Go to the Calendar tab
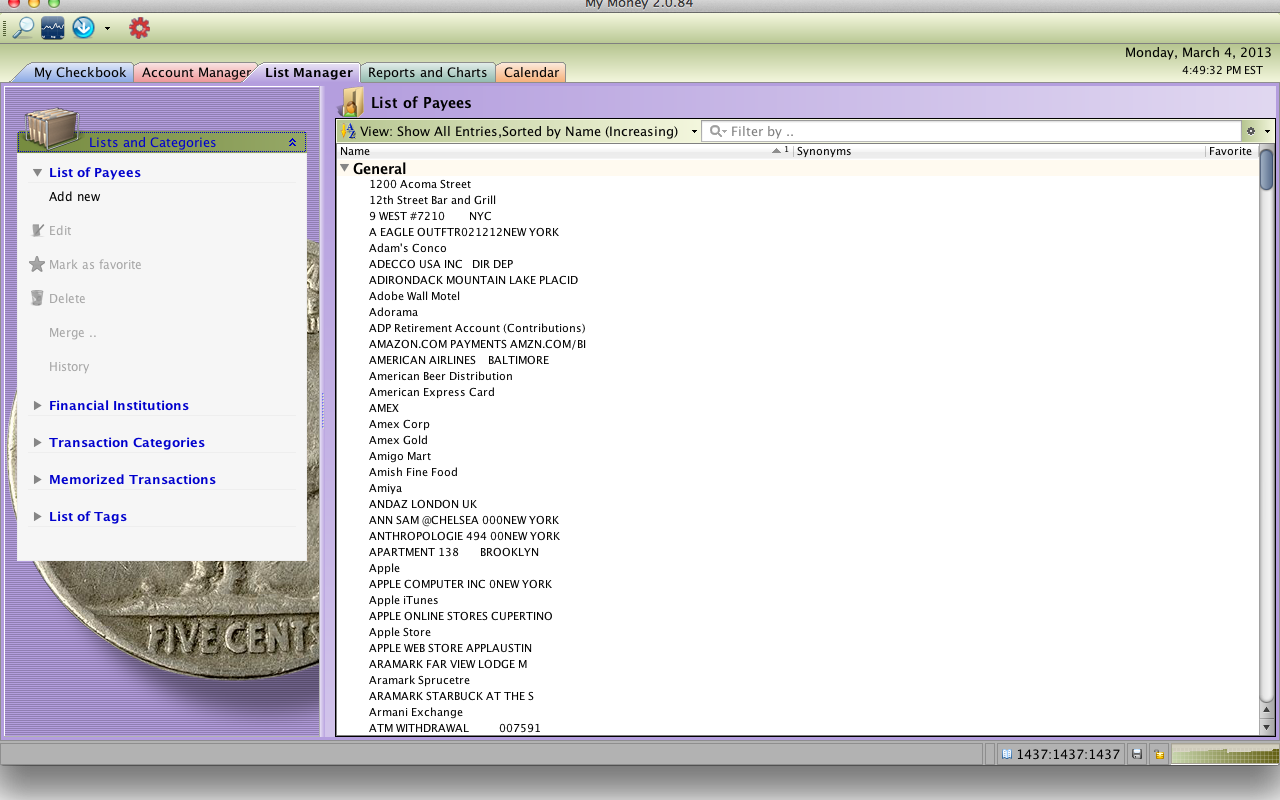The height and width of the screenshot is (800, 1280). 531,72
